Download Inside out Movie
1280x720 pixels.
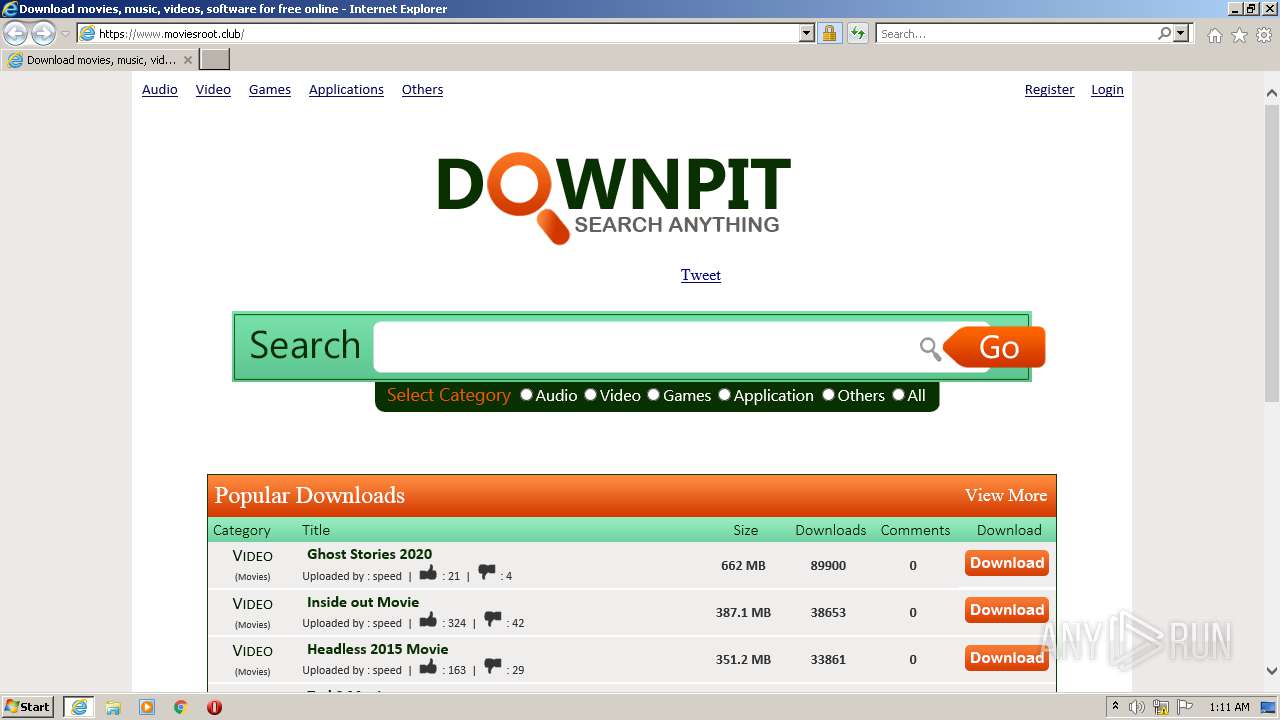tap(1007, 610)
